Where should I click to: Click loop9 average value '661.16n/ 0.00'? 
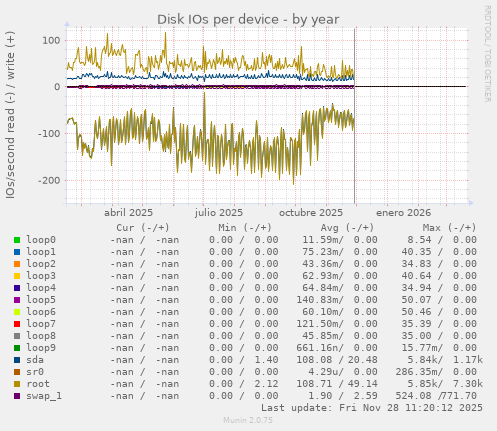(337, 348)
